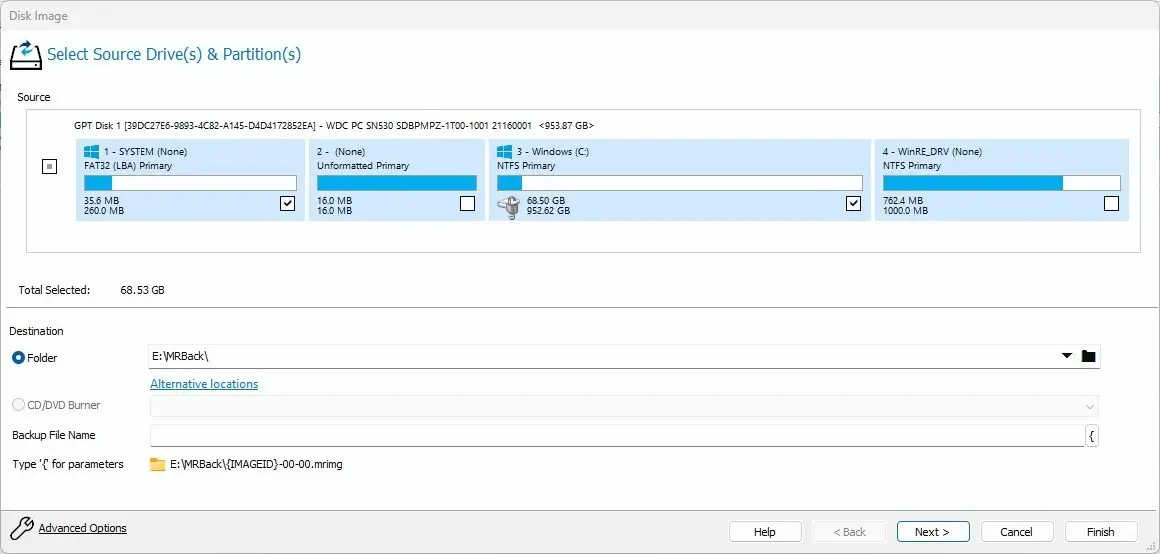Click the Backup File Name input field
Image resolution: width=1160 pixels, height=554 pixels.
[617, 436]
